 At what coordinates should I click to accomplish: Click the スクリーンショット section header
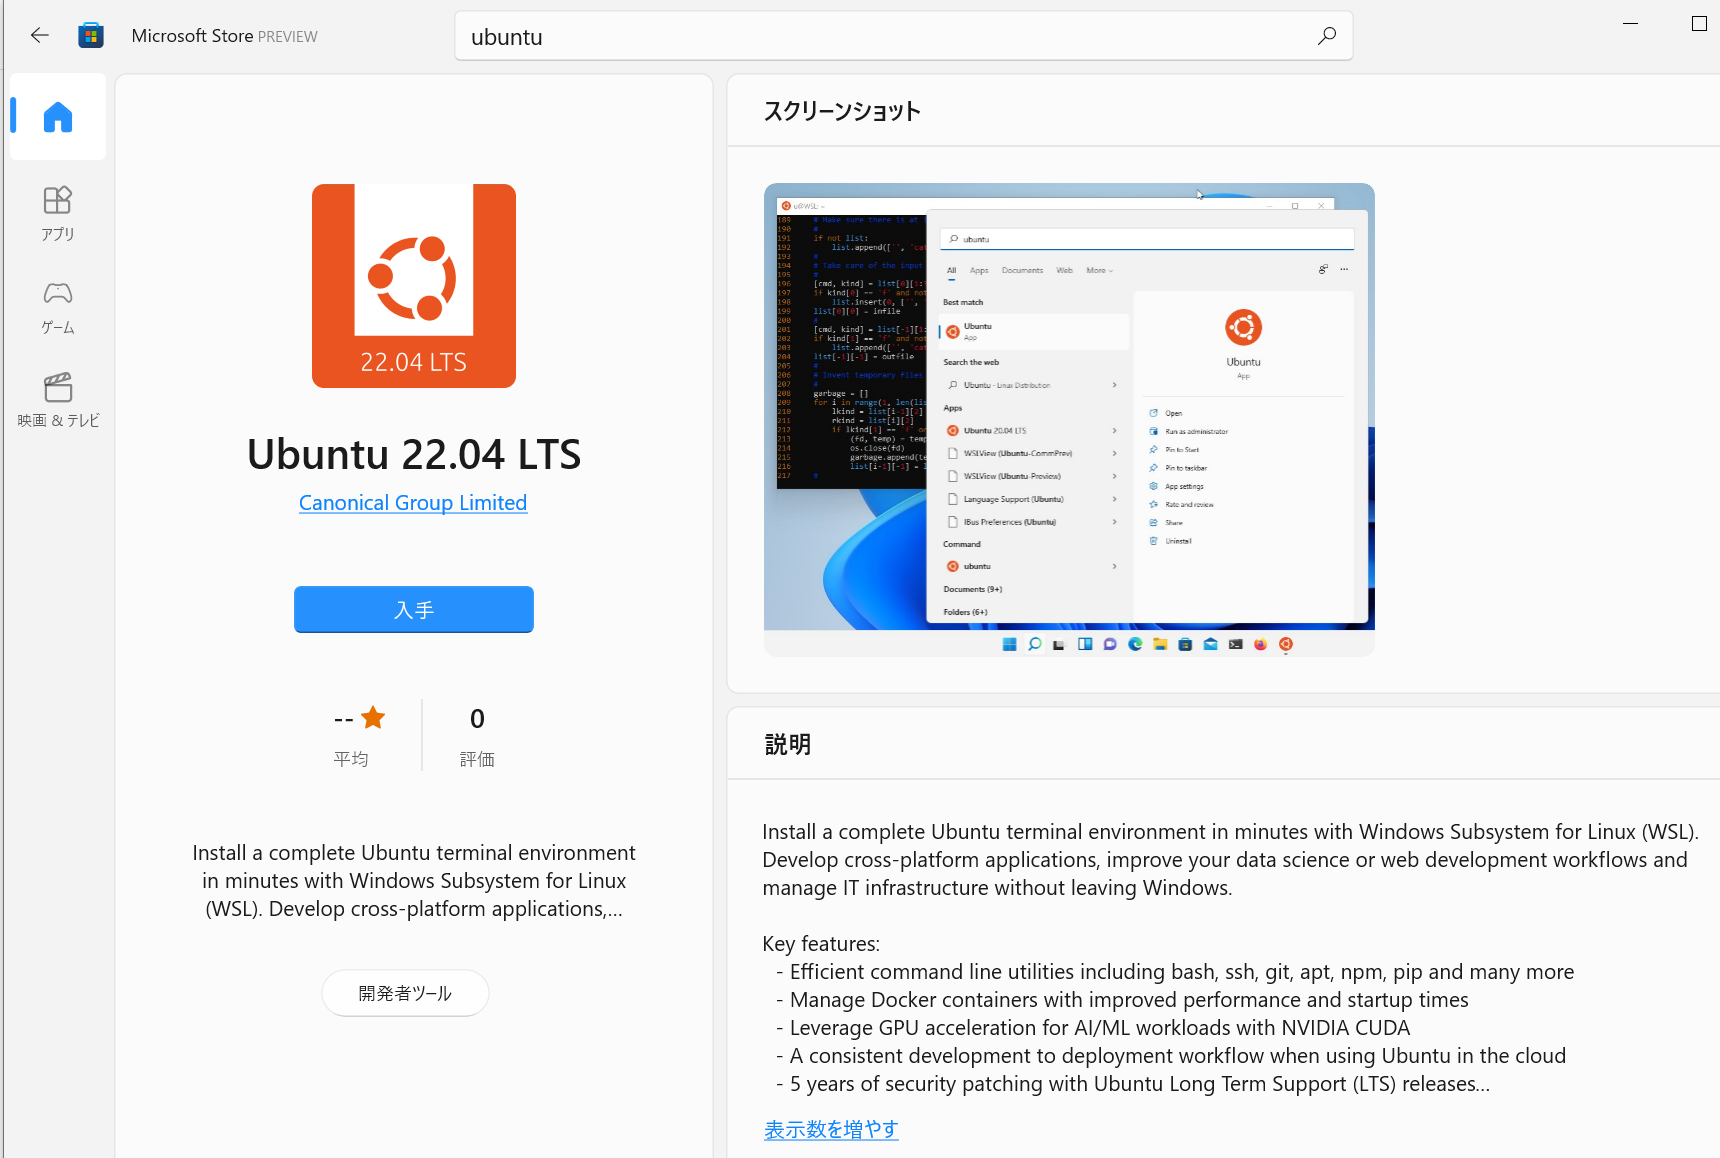click(x=842, y=111)
